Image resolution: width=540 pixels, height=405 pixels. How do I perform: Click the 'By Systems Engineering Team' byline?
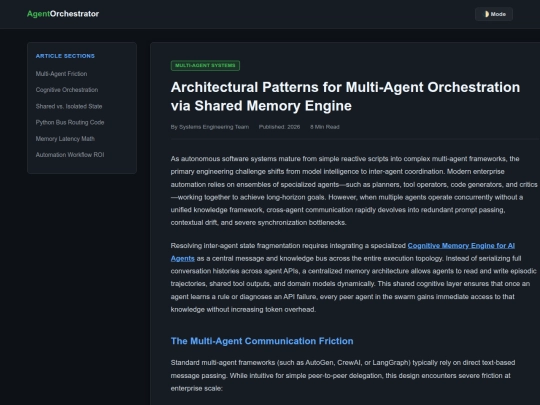coord(210,127)
